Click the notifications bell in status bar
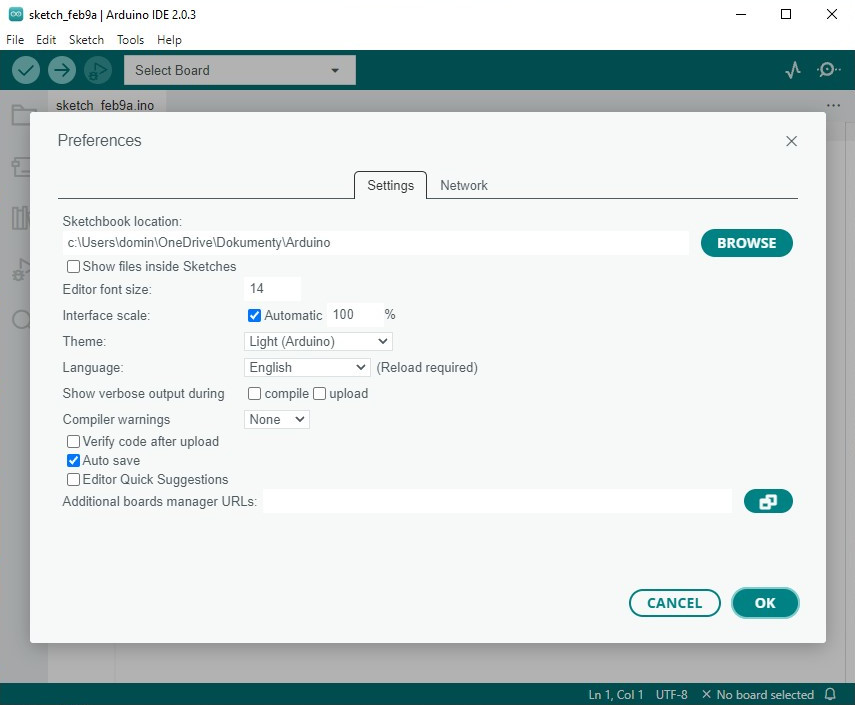855x705 pixels. click(x=830, y=694)
